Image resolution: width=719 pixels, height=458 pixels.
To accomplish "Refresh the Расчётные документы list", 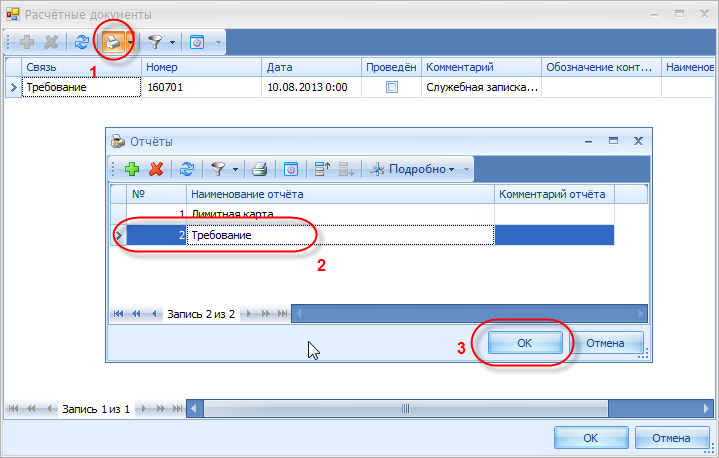I will point(82,42).
